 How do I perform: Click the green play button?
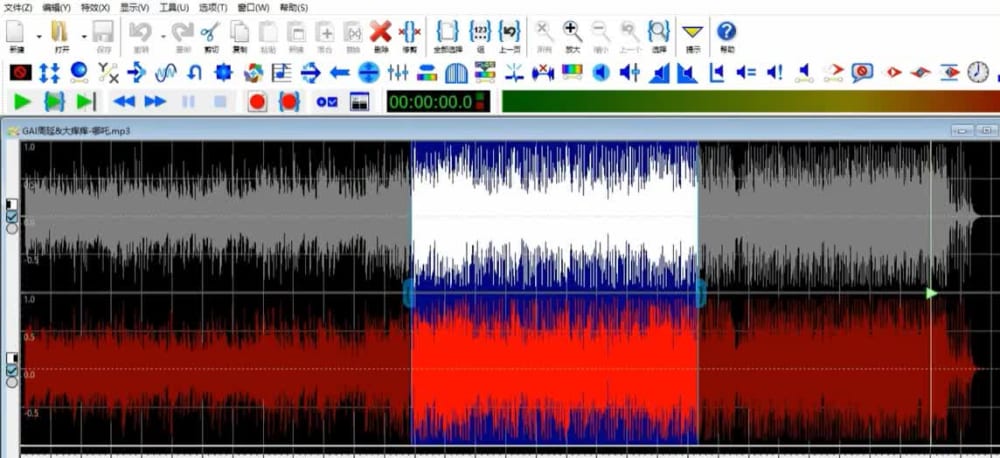(x=22, y=101)
